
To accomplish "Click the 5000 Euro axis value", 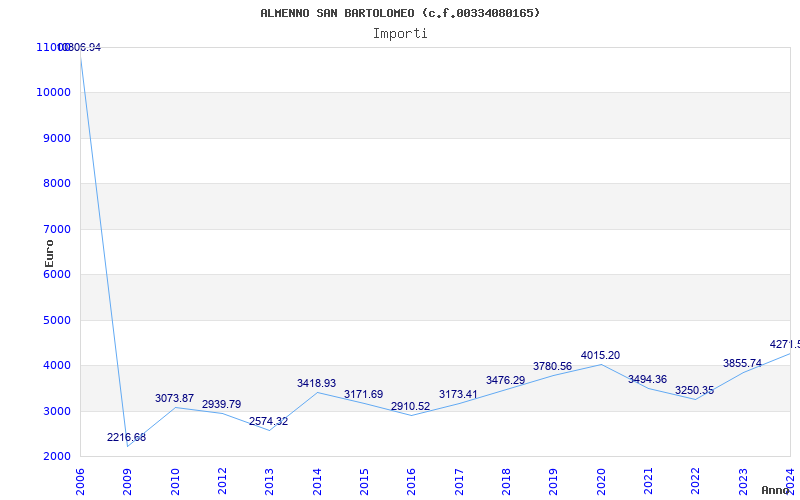I will (x=56, y=320).
